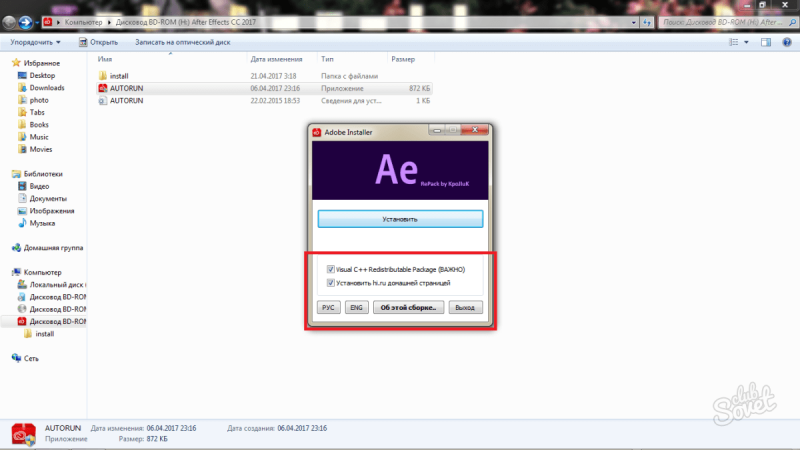Open Изображения library
The height and width of the screenshot is (450, 800).
tap(52, 211)
